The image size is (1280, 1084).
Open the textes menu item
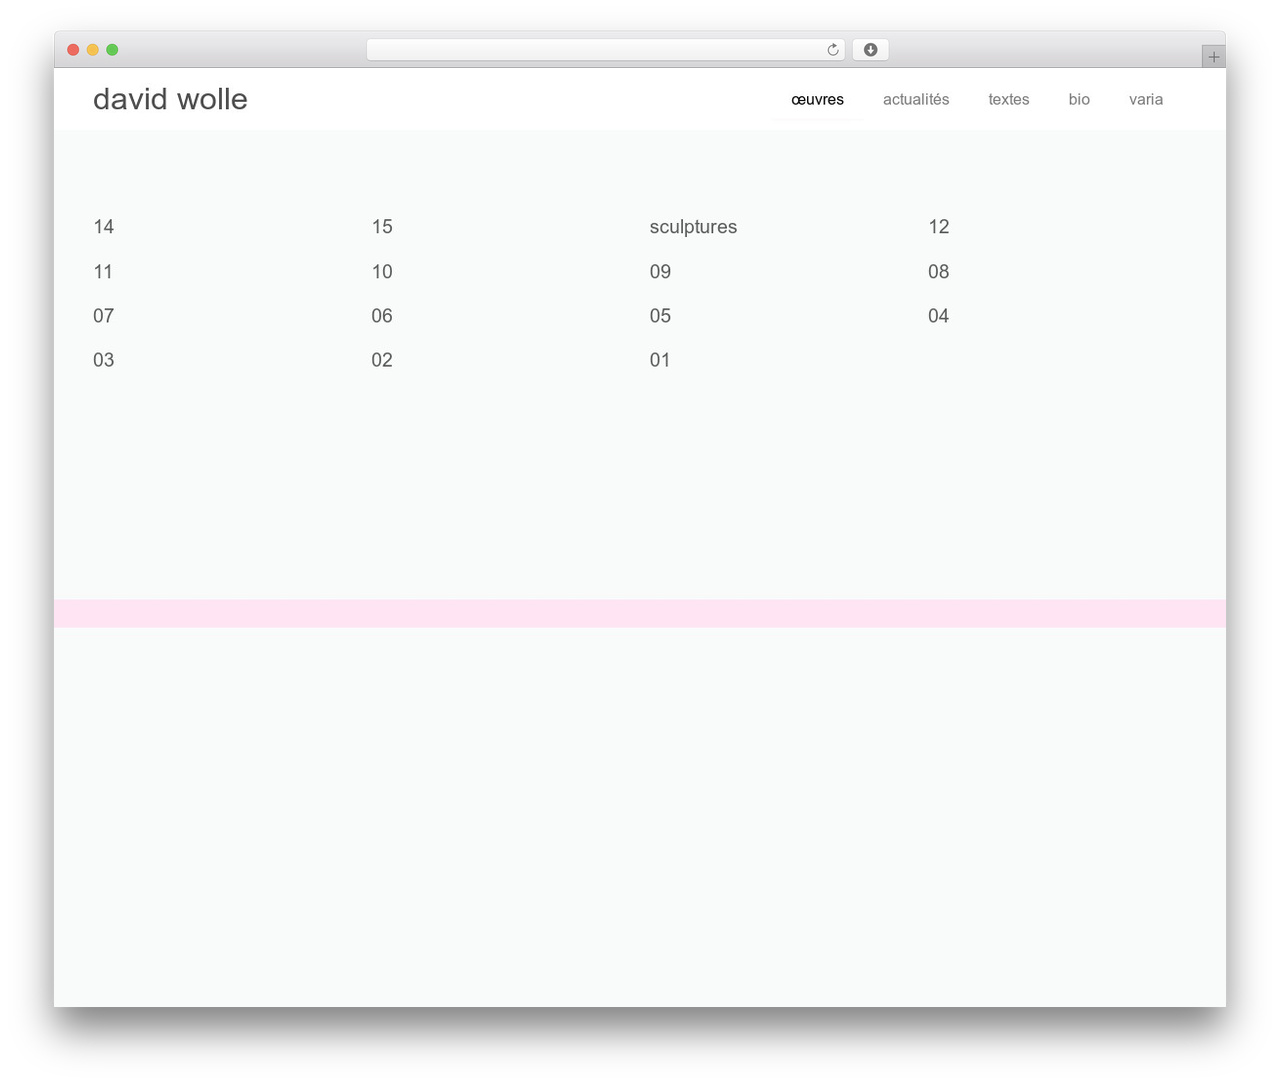click(x=1008, y=99)
